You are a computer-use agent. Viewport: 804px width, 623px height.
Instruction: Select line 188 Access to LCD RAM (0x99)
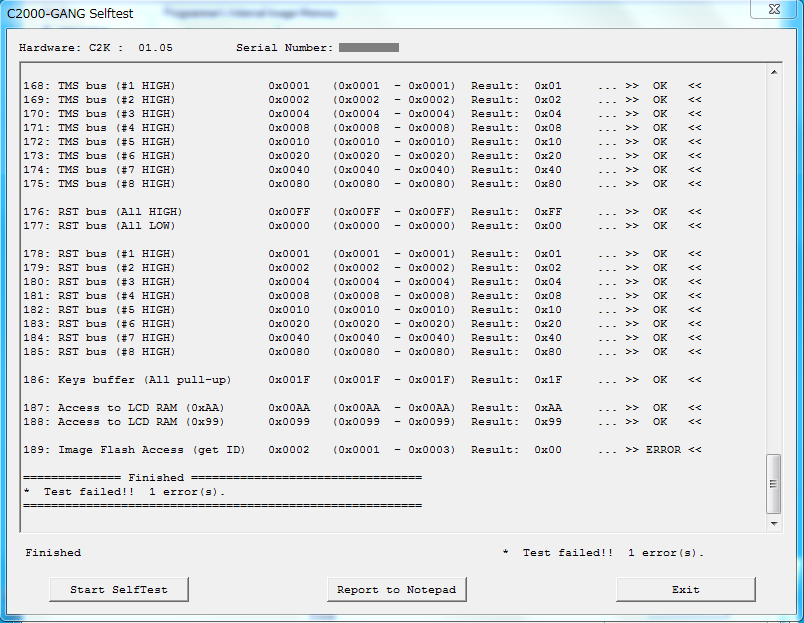point(362,421)
